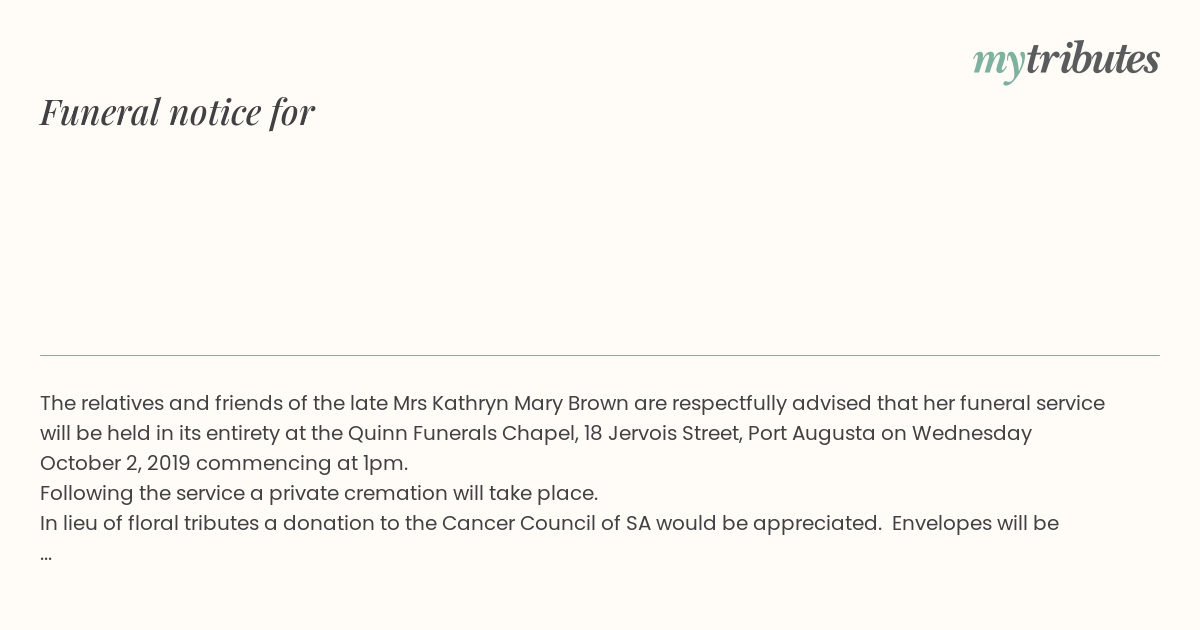Click the date 'October 2, 2019'
This screenshot has width=1200, height=630.
pos(115,464)
